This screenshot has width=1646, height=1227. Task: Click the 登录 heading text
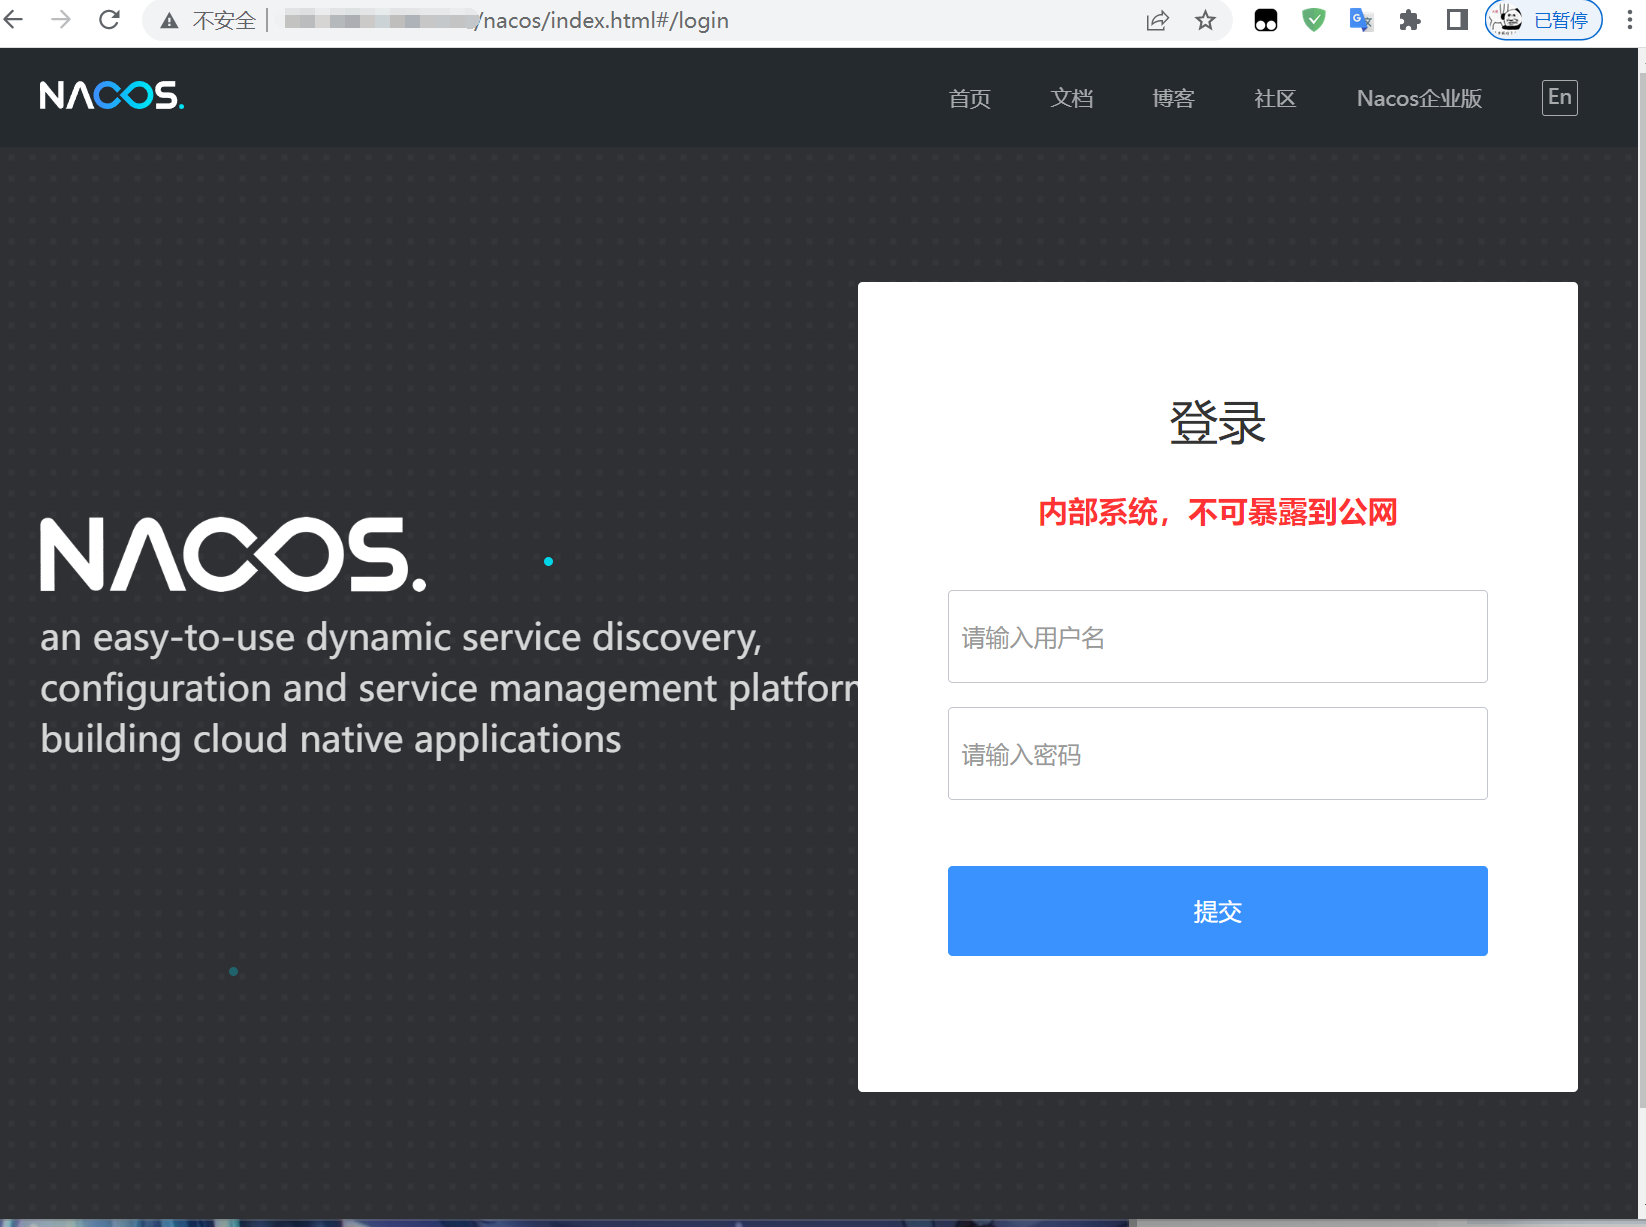(1217, 422)
